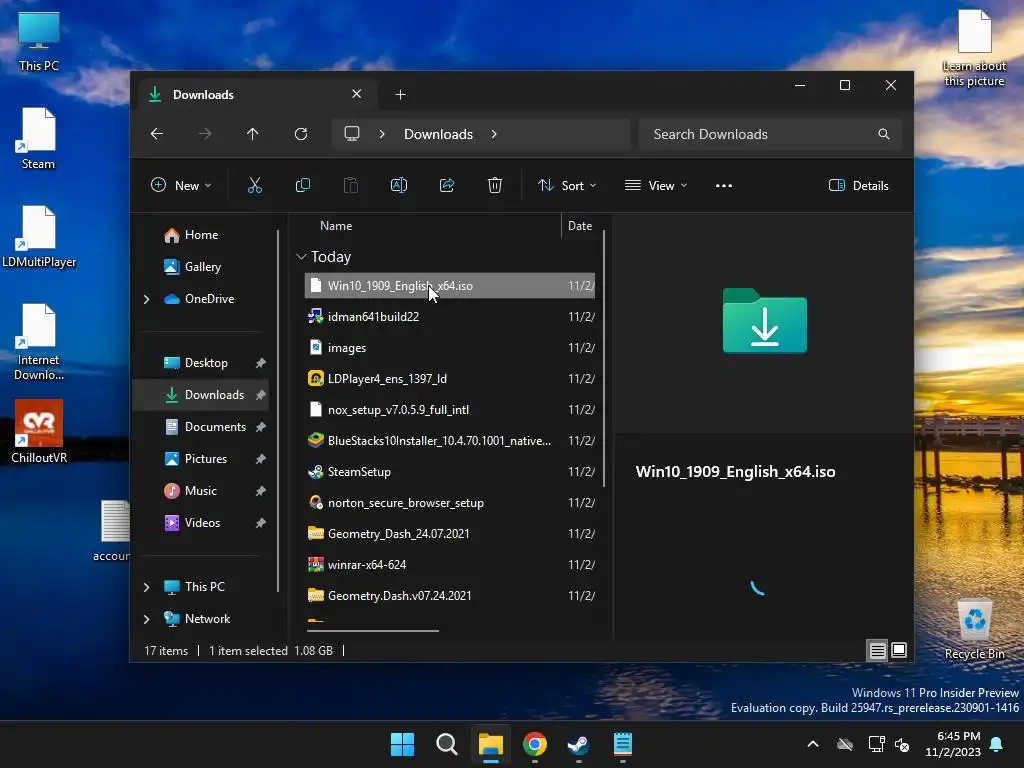1024x768 pixels.
Task: Open the Sort dropdown
Action: pyautogui.click(x=567, y=185)
